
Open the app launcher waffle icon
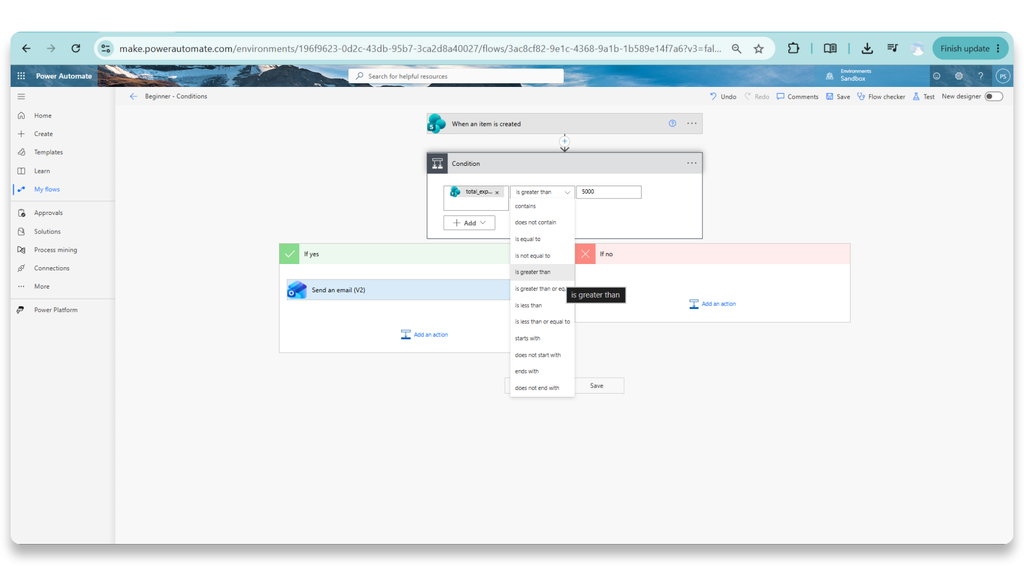21,76
